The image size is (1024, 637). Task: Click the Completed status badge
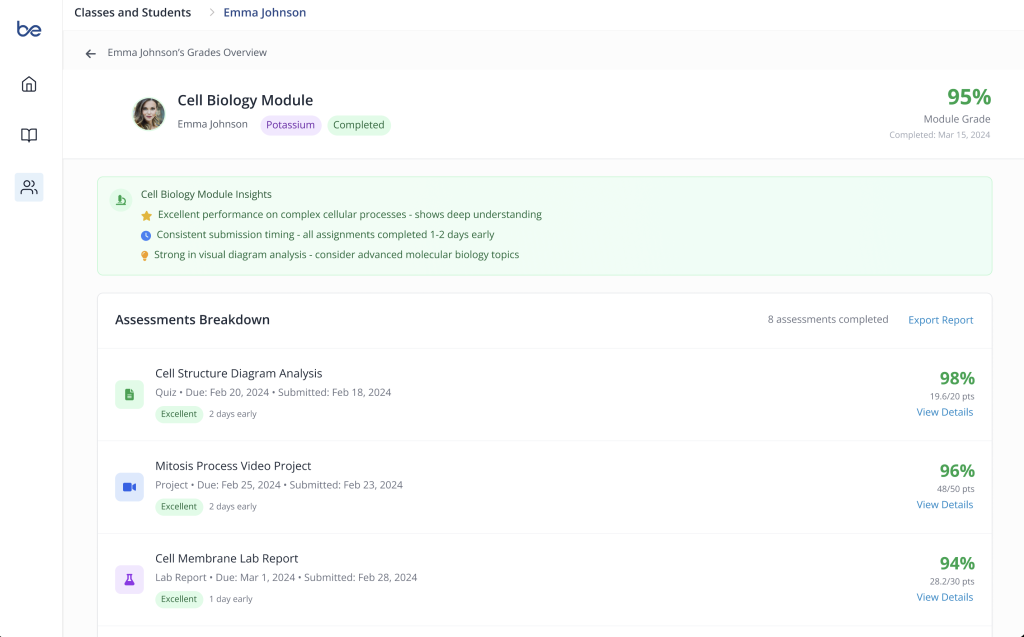(x=359, y=125)
